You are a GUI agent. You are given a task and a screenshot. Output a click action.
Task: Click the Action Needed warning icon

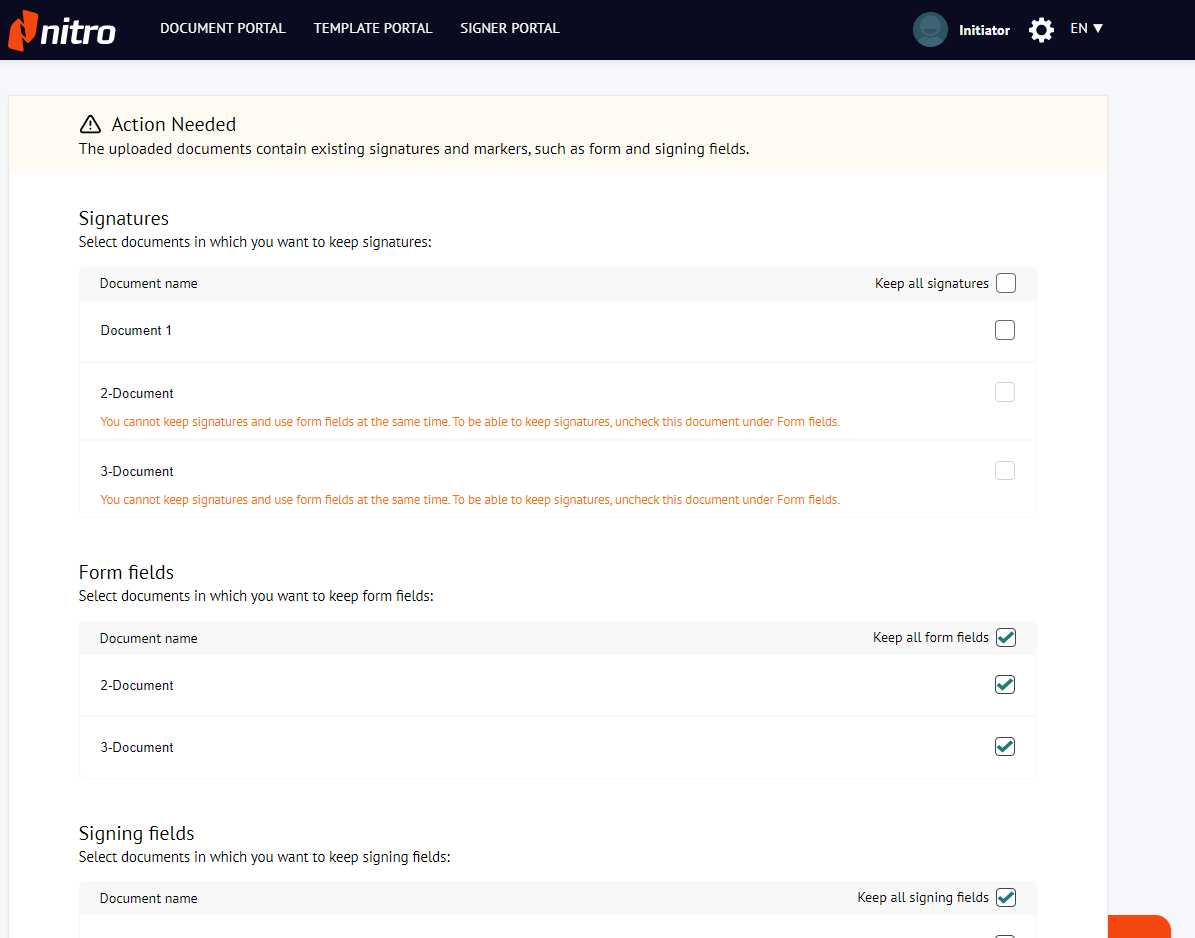[x=90, y=124]
